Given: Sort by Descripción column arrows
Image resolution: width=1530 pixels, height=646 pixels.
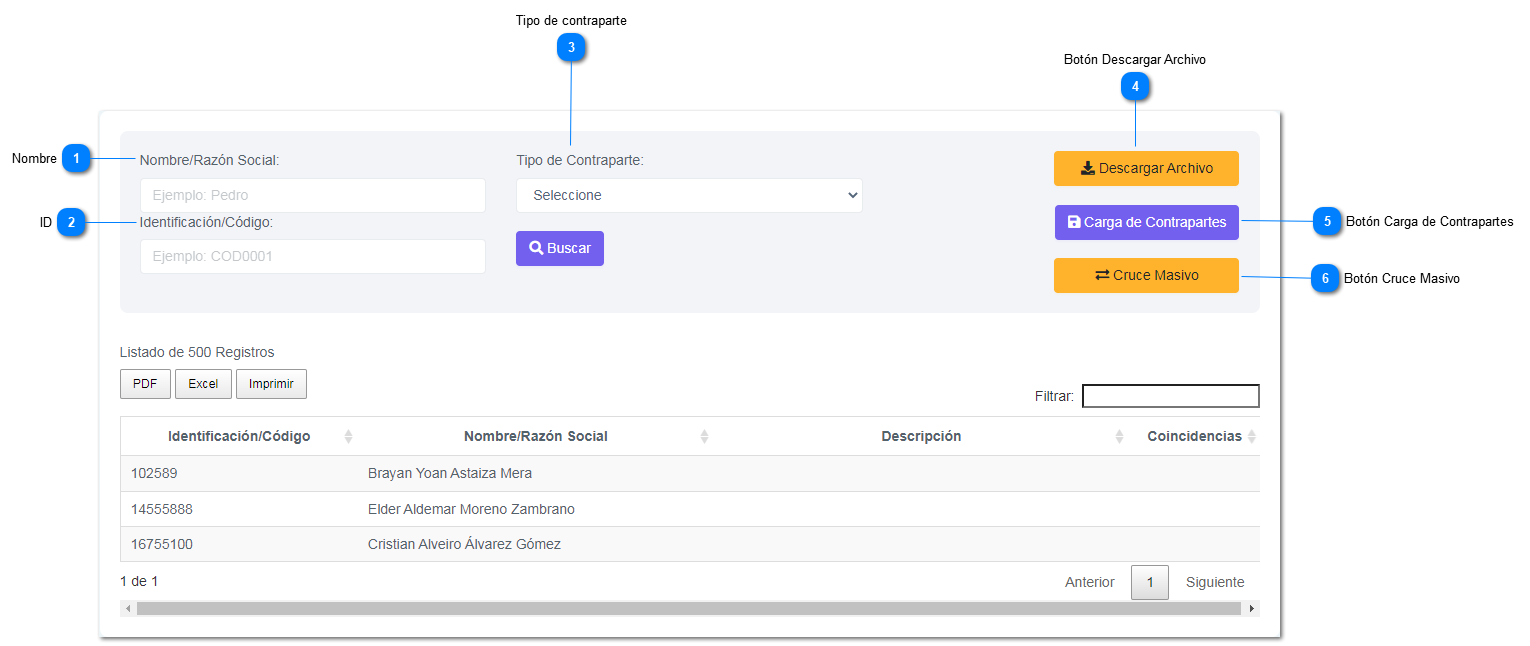Looking at the screenshot, I should [x=1119, y=437].
